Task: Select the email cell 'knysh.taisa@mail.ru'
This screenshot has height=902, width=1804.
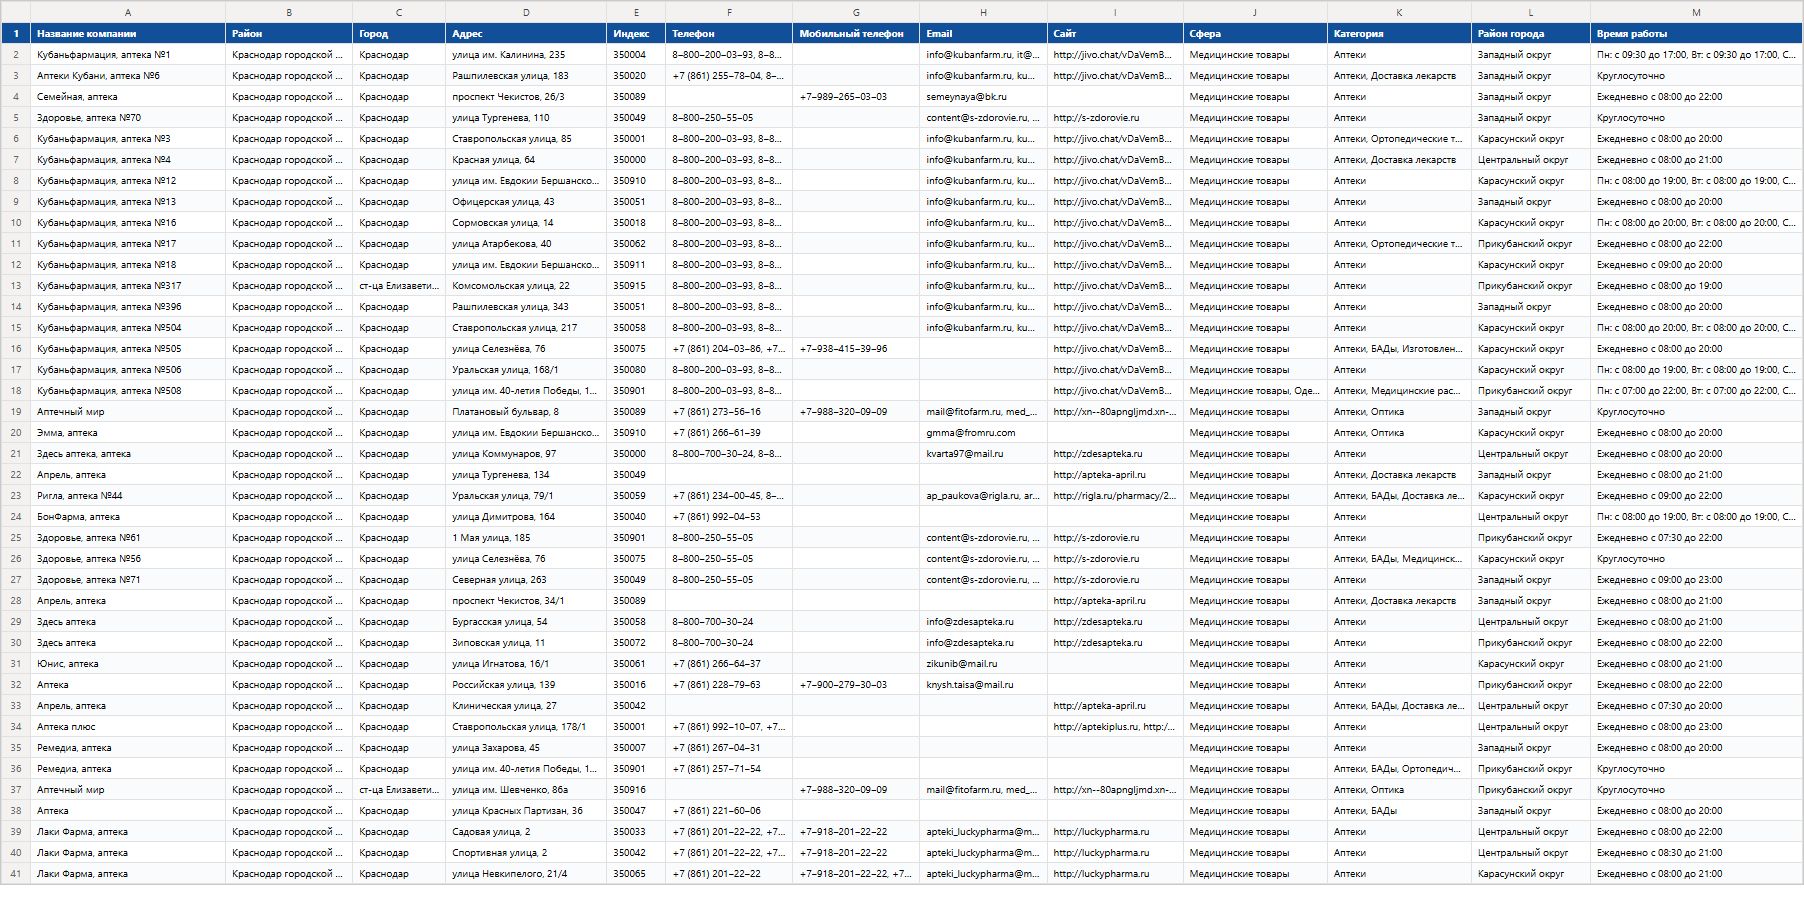Action: click(x=984, y=685)
